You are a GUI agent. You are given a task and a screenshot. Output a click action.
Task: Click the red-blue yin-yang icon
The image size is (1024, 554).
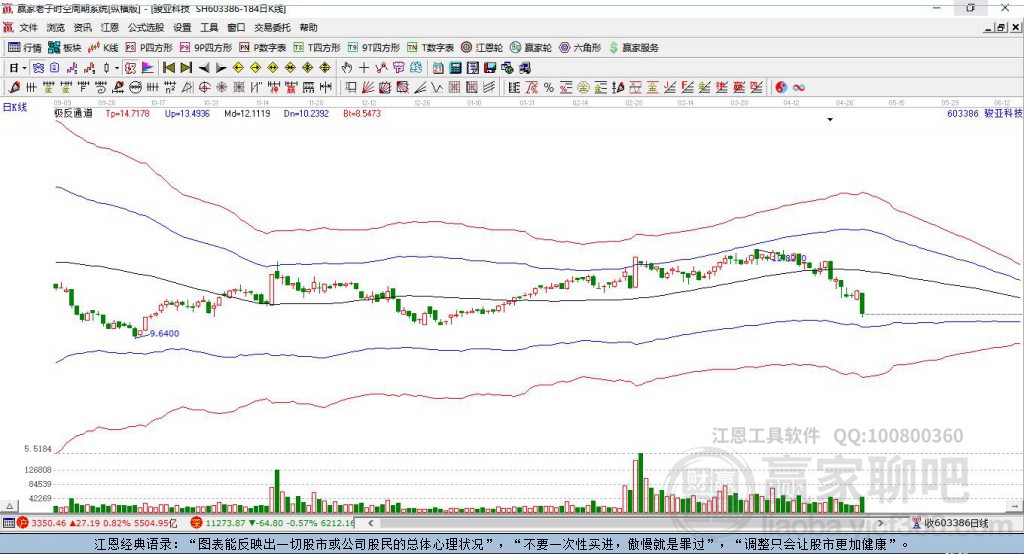pyautogui.click(x=781, y=88)
